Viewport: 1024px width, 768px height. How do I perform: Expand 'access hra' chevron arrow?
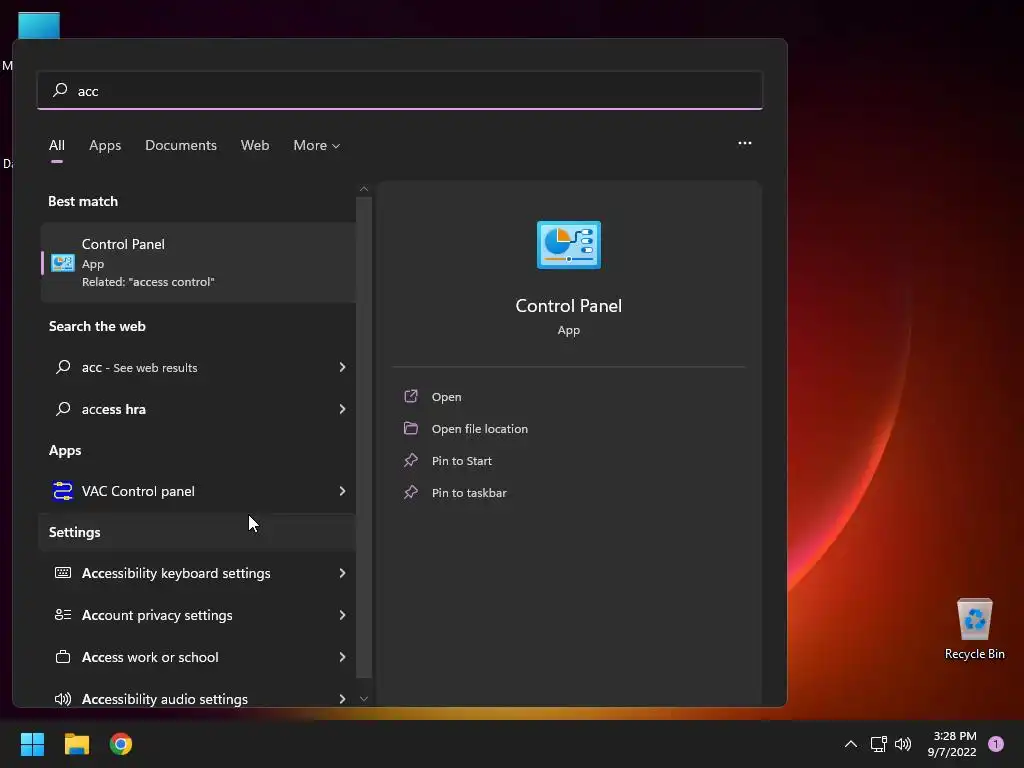point(342,409)
